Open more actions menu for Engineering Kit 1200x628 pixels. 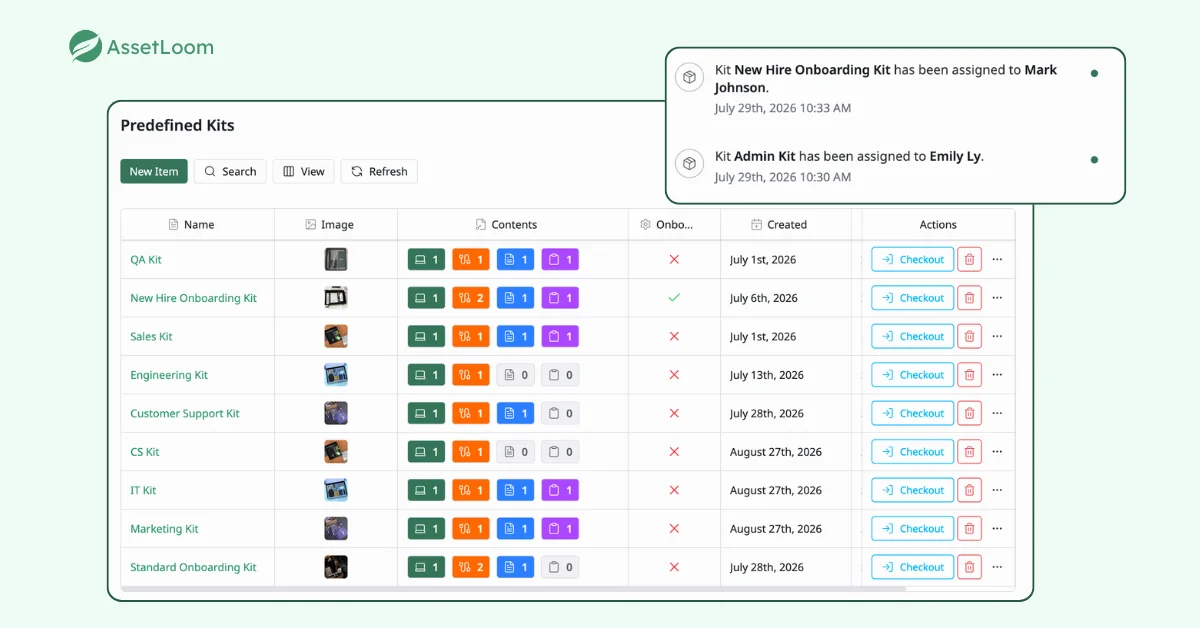tap(997, 375)
